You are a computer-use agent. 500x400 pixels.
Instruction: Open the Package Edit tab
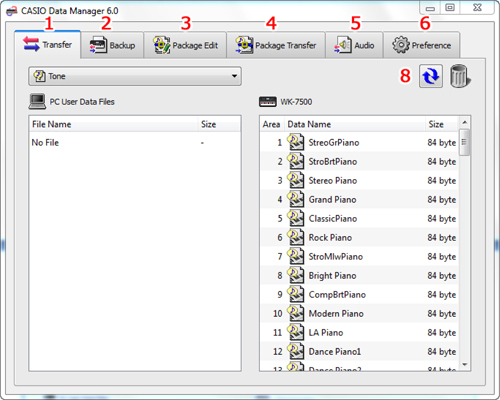[x=185, y=45]
